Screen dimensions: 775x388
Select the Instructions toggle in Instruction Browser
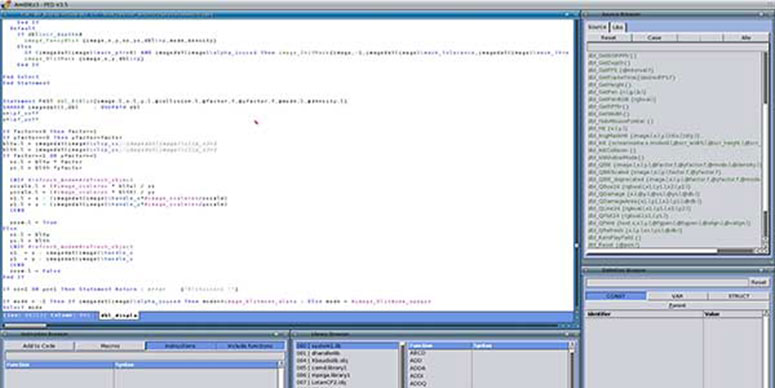pyautogui.click(x=180, y=346)
